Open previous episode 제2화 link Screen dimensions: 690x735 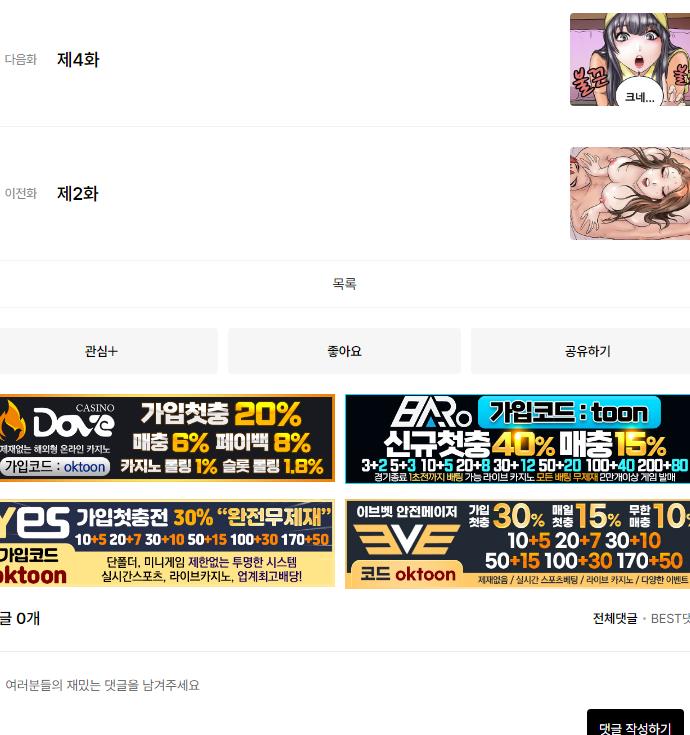tap(78, 194)
